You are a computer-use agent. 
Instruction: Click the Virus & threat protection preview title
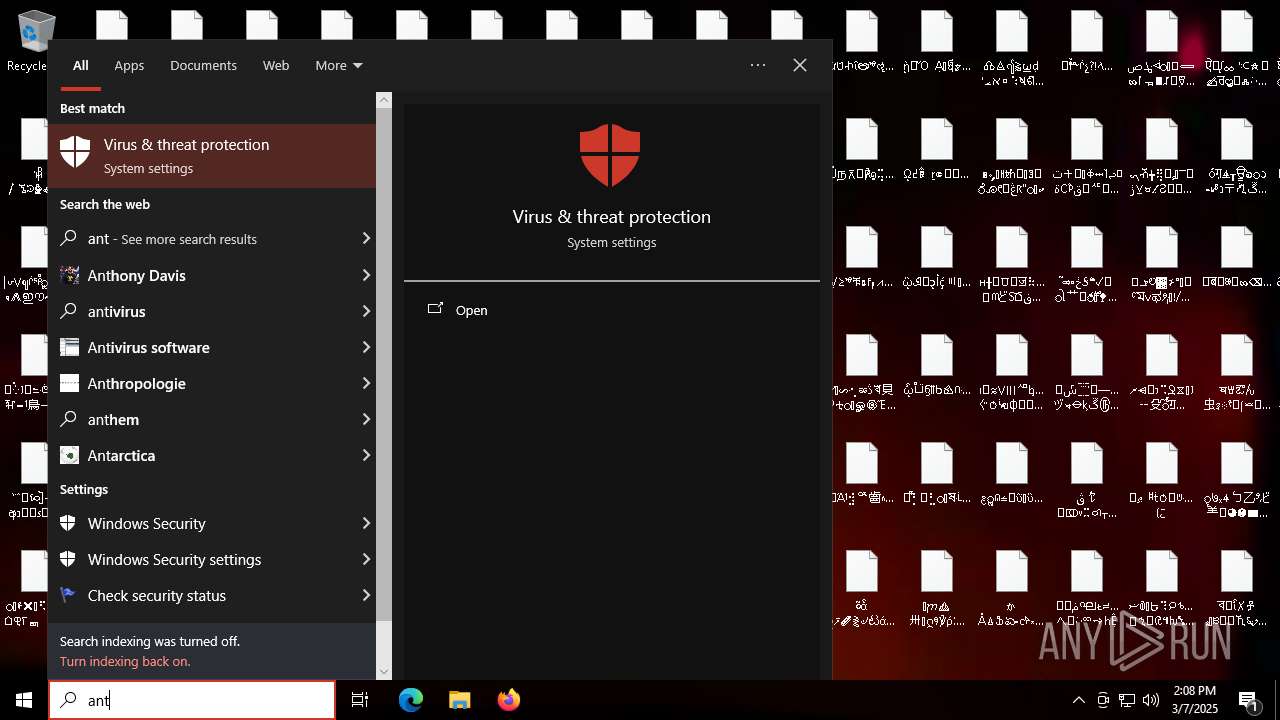611,217
